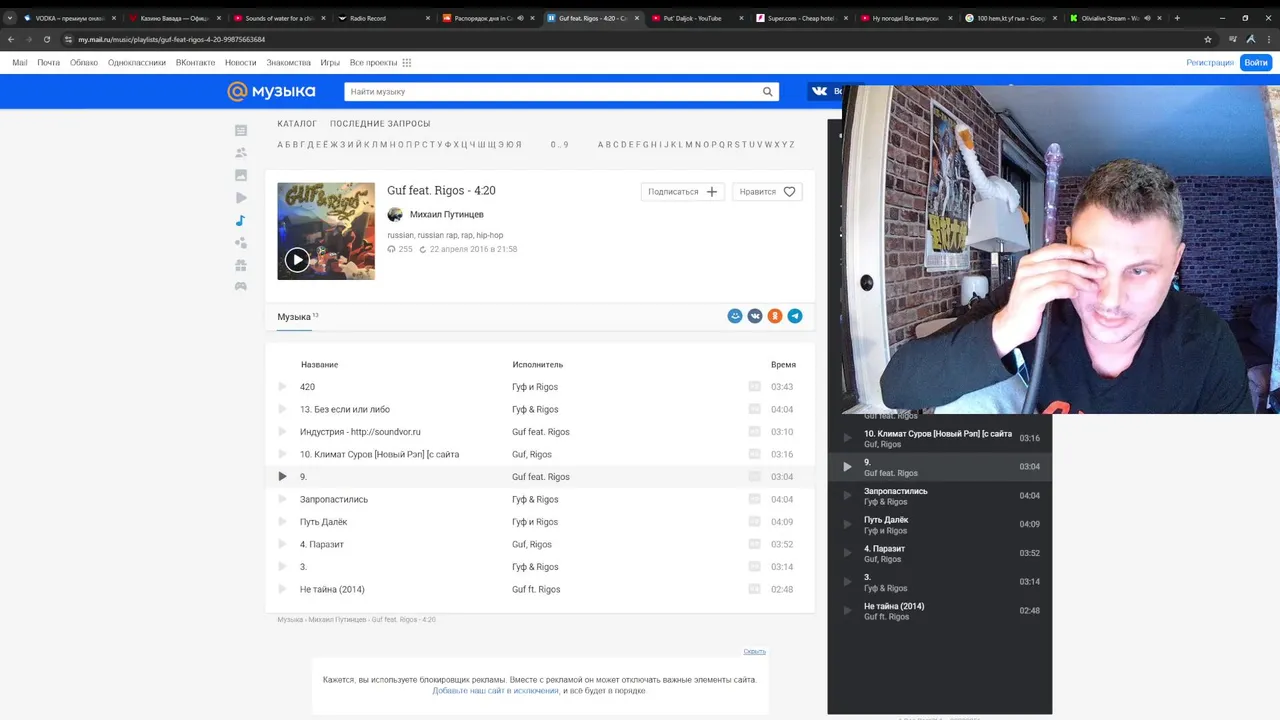Open Облако in the portal bar

84,62
